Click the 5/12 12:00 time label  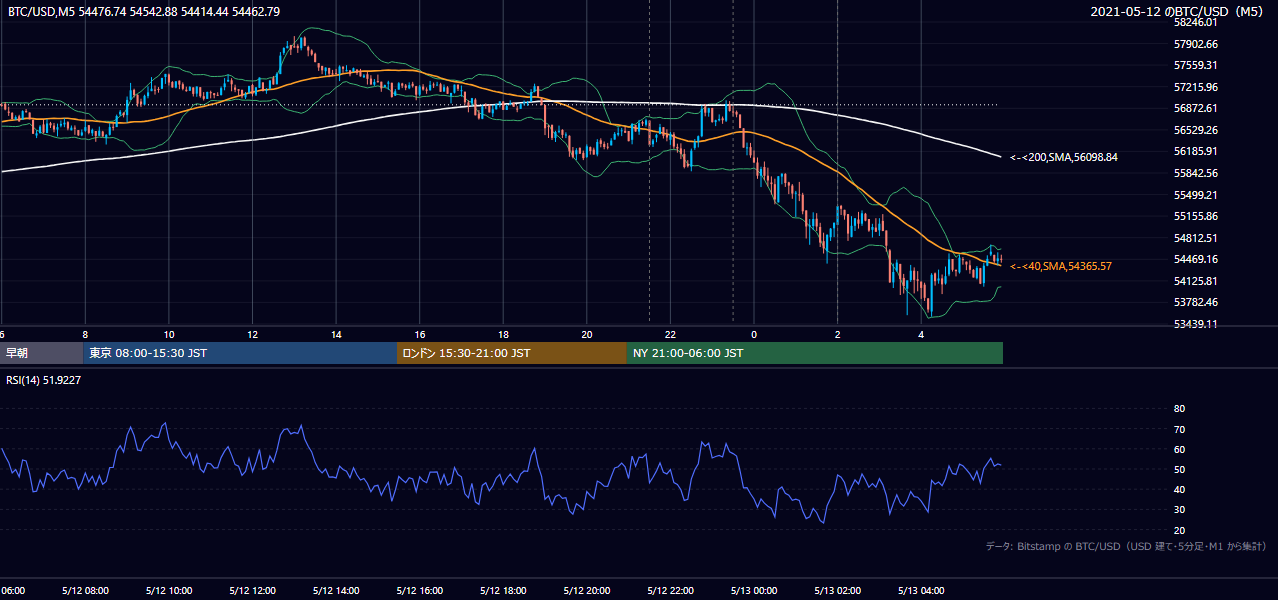(252, 590)
